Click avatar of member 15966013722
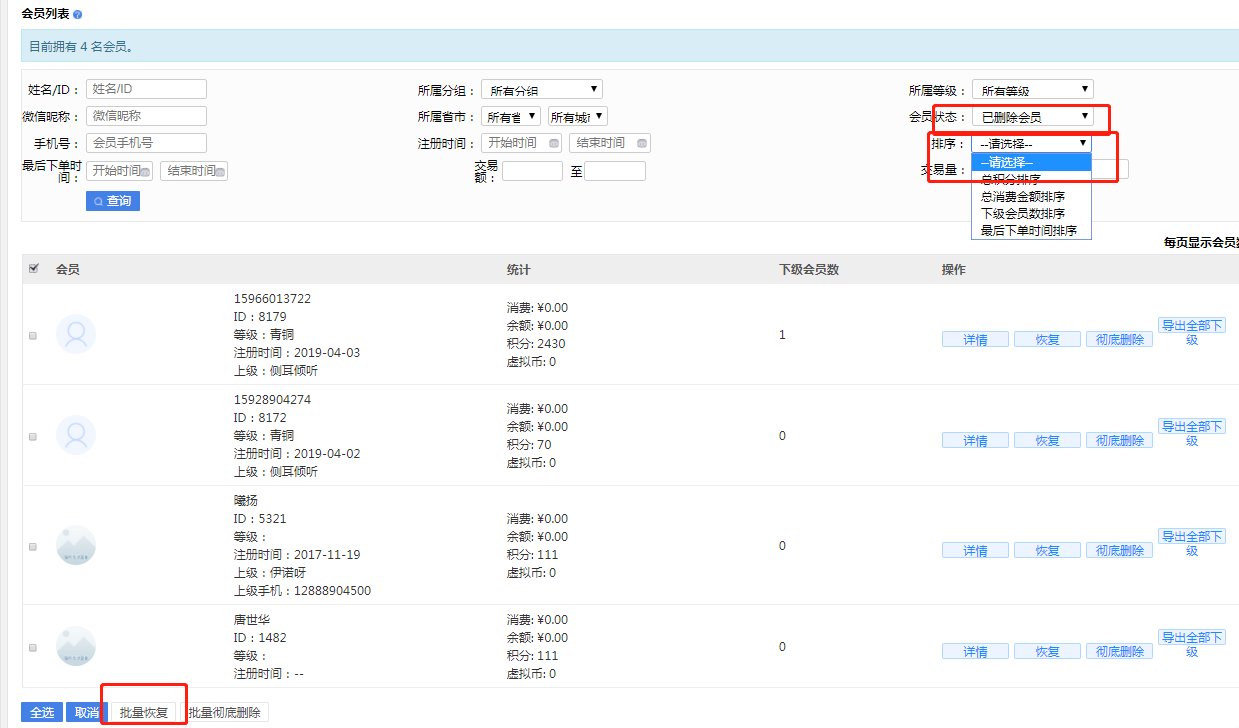This screenshot has width=1239, height=728. pos(76,334)
